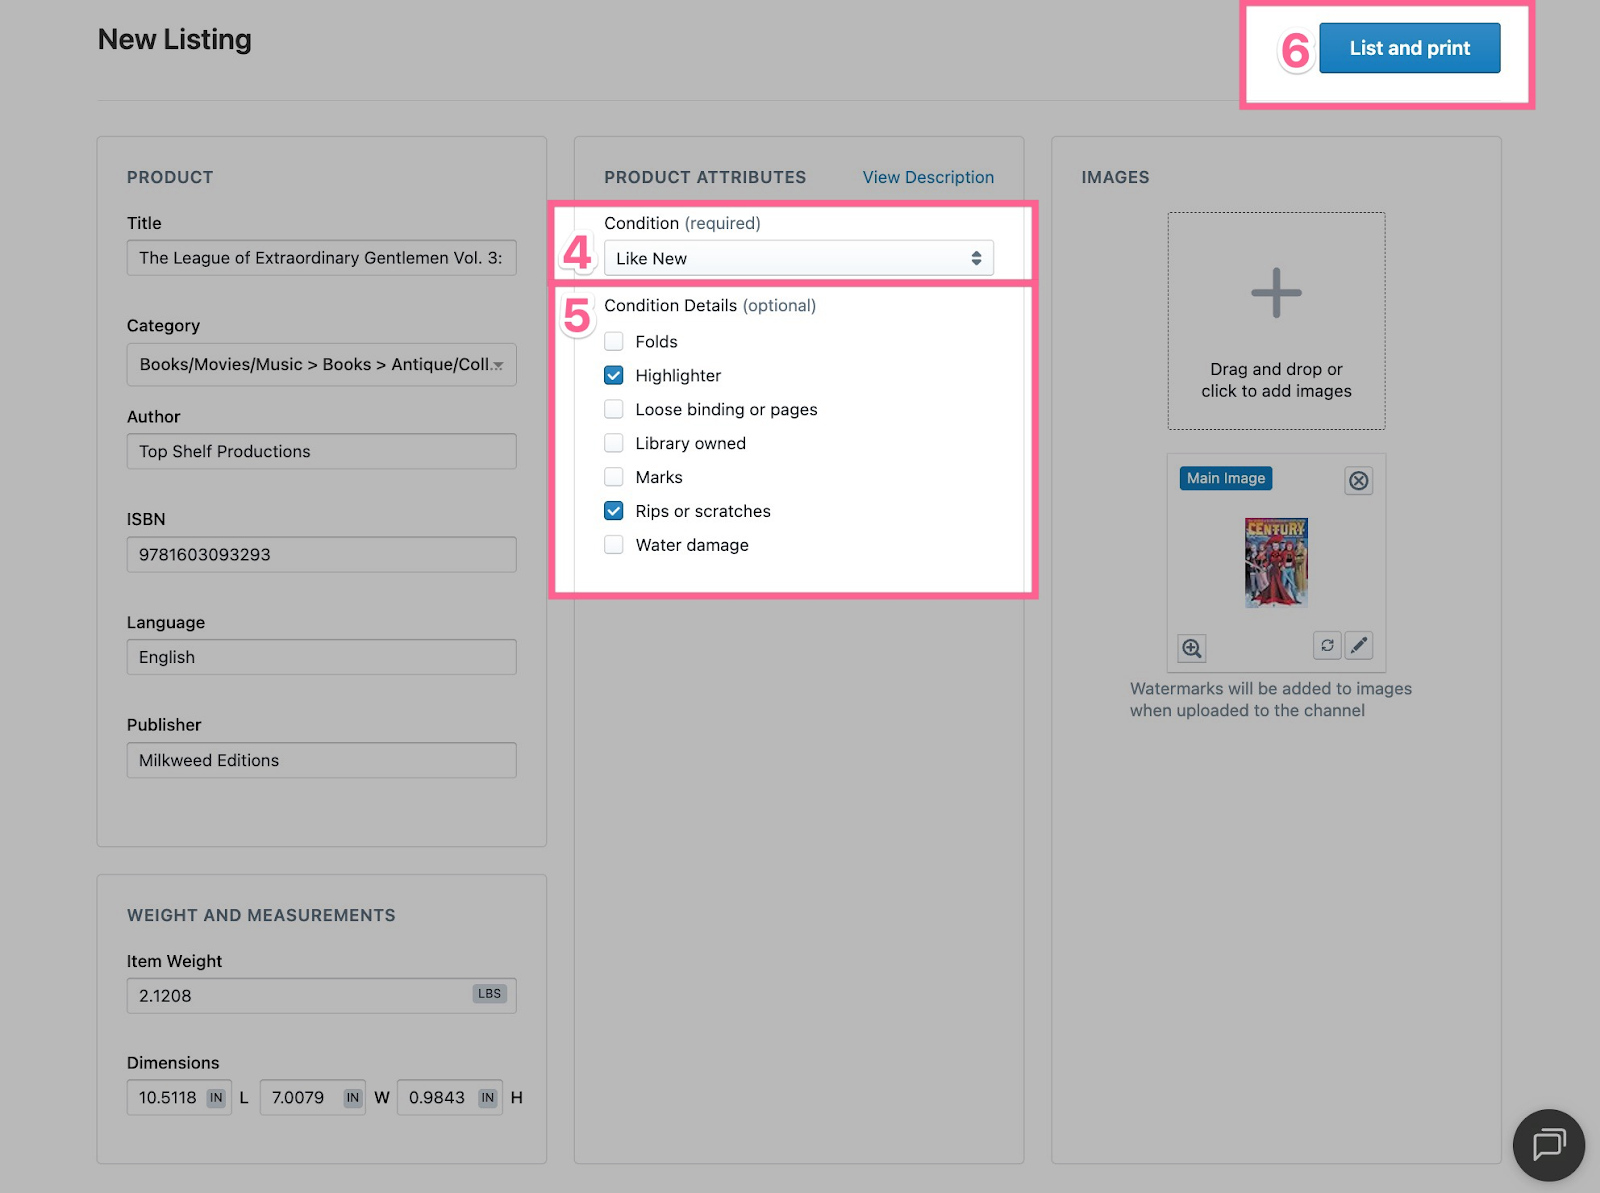Select the comic cover thumbnail
1600x1193 pixels.
(1276, 563)
